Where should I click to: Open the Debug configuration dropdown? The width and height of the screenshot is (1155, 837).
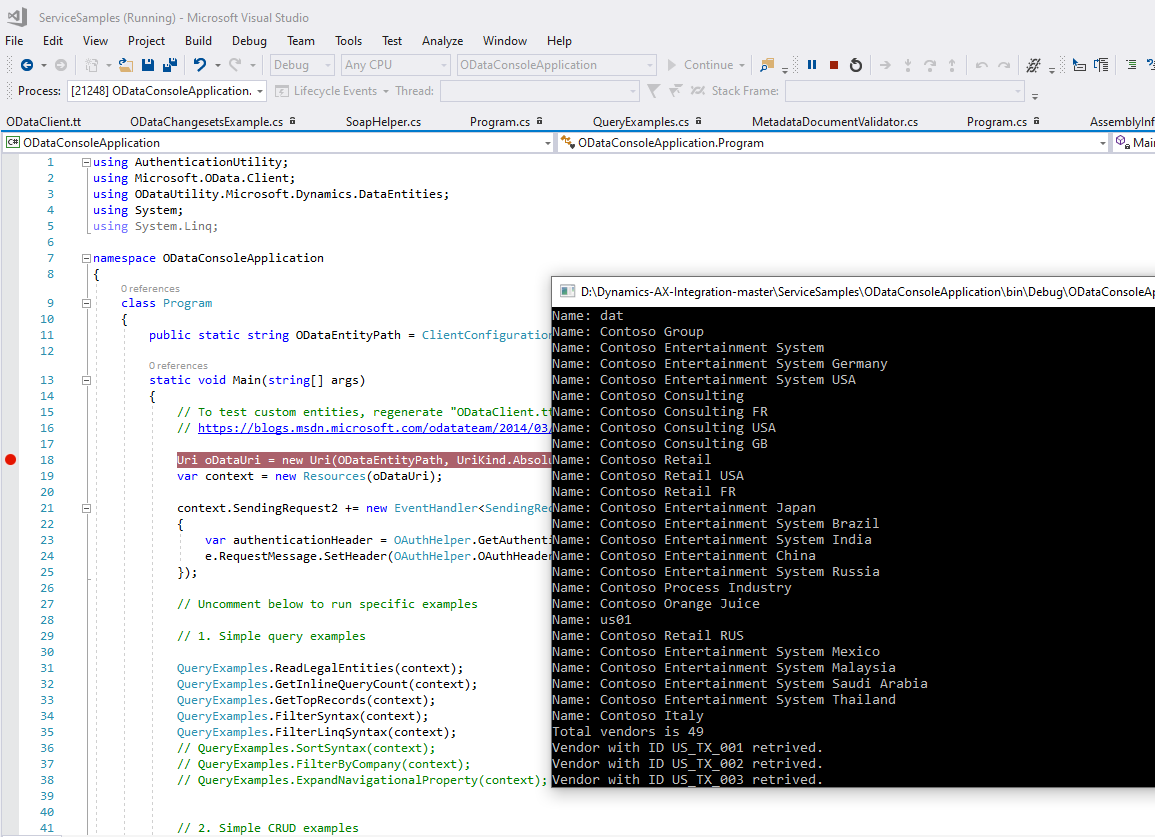303,65
